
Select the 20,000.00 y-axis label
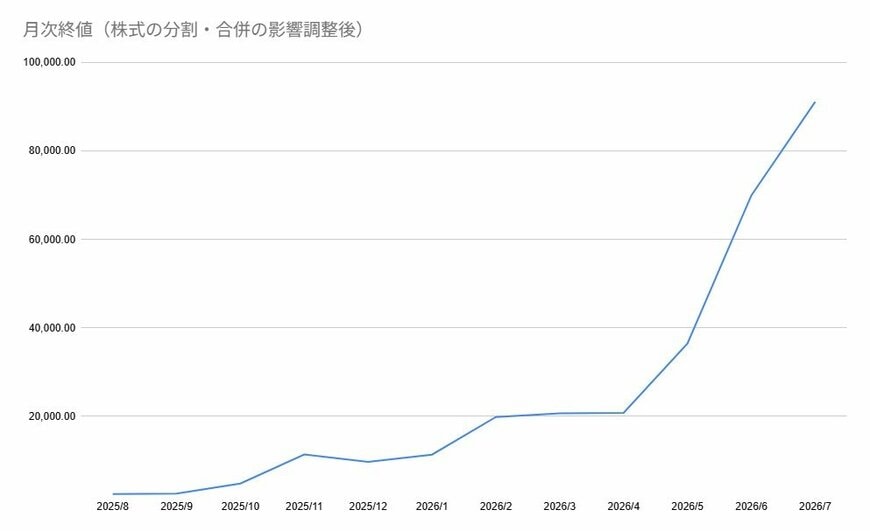[x=52, y=416]
